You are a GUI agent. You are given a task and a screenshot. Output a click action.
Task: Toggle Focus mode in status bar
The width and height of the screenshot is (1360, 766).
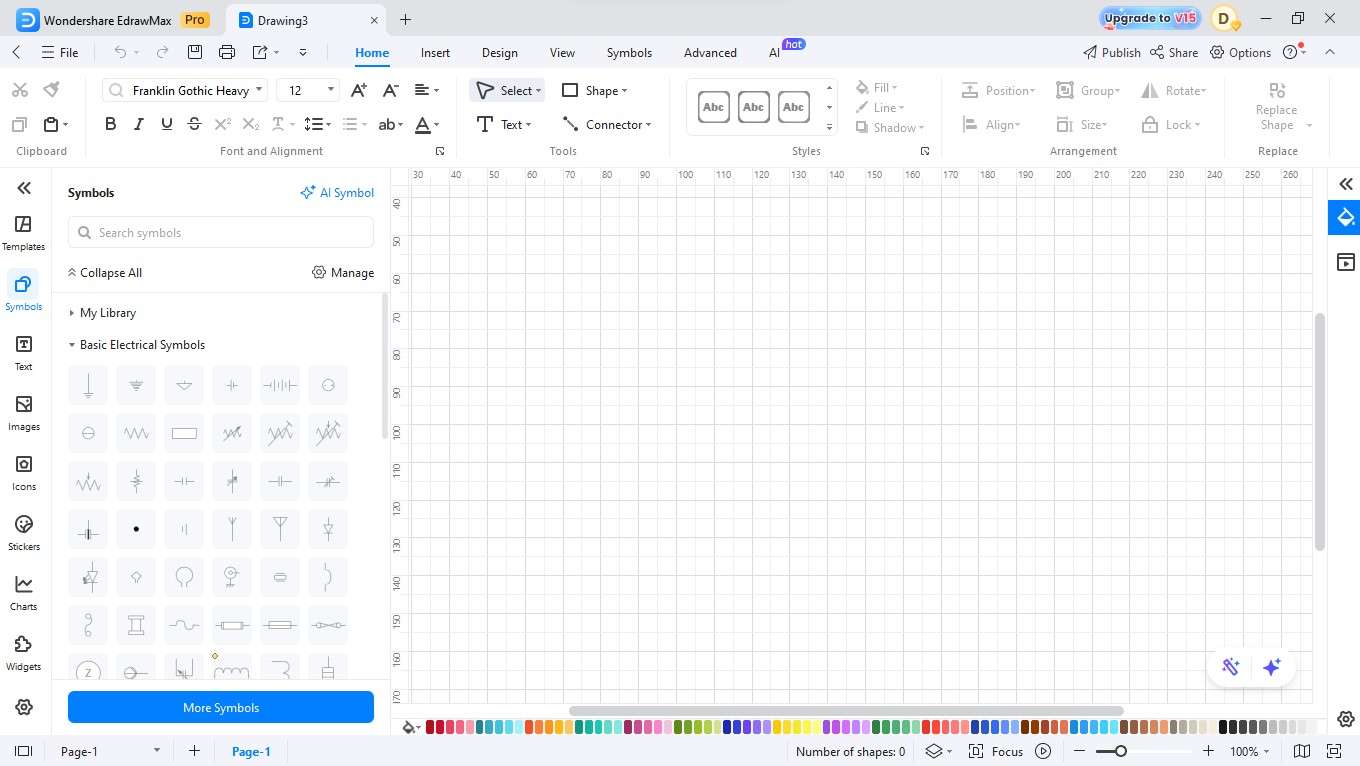(997, 751)
